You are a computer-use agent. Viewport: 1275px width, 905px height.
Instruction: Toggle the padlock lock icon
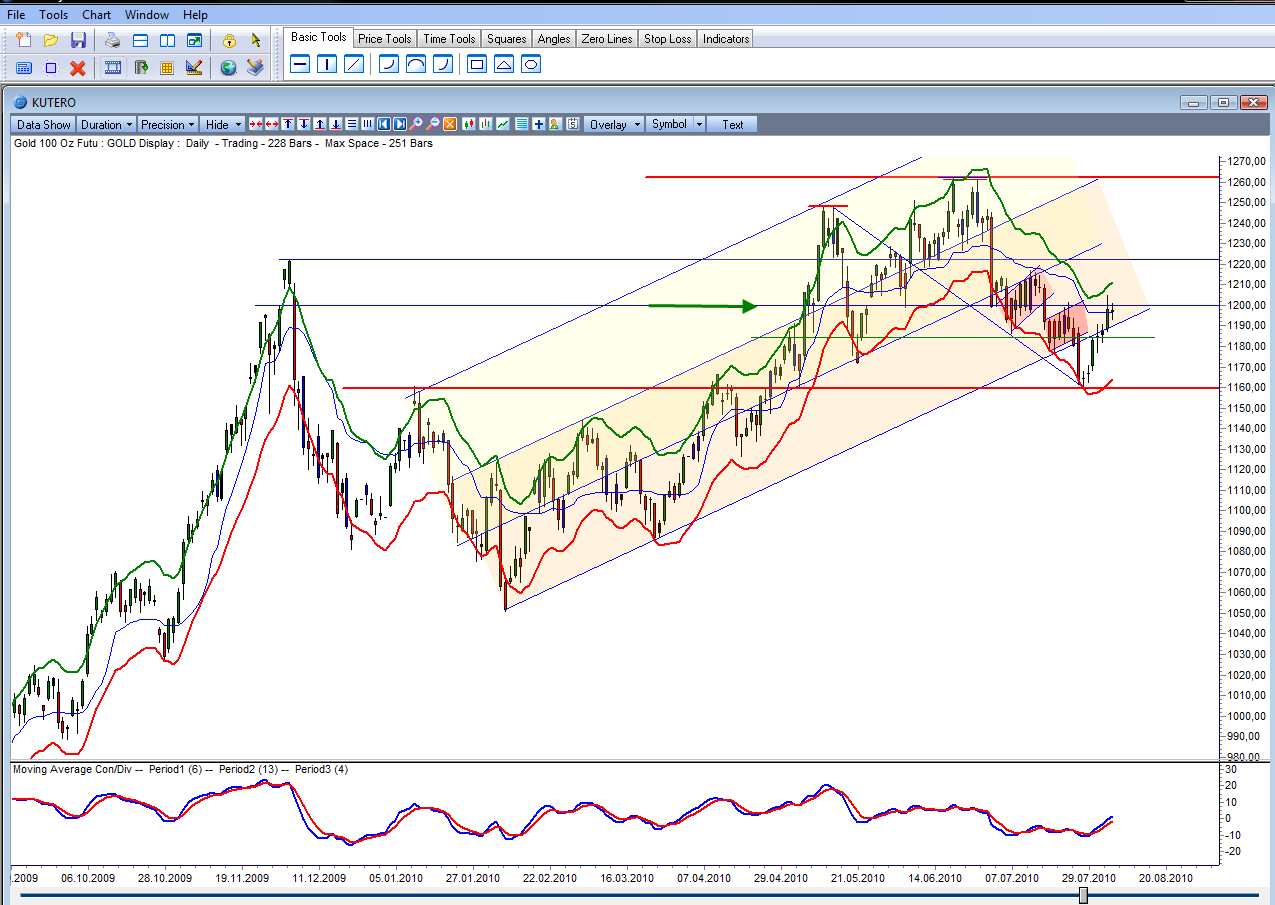[229, 40]
